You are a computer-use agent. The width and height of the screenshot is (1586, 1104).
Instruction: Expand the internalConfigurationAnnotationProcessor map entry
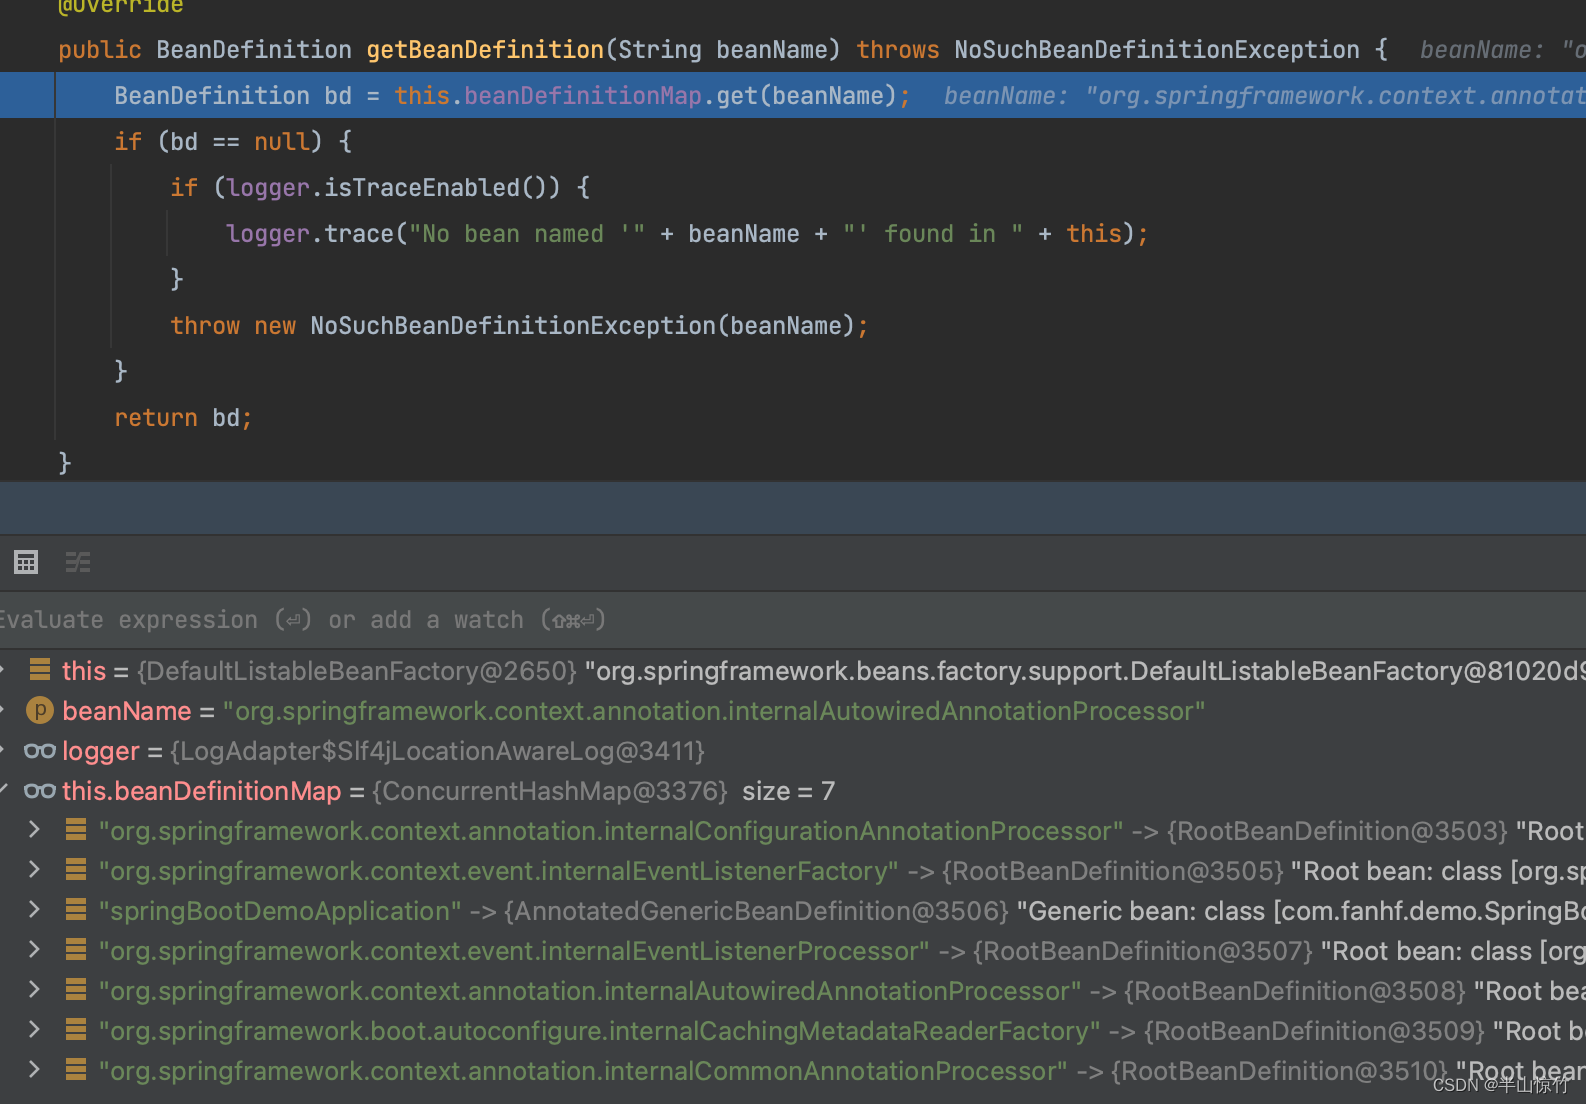pyautogui.click(x=34, y=829)
